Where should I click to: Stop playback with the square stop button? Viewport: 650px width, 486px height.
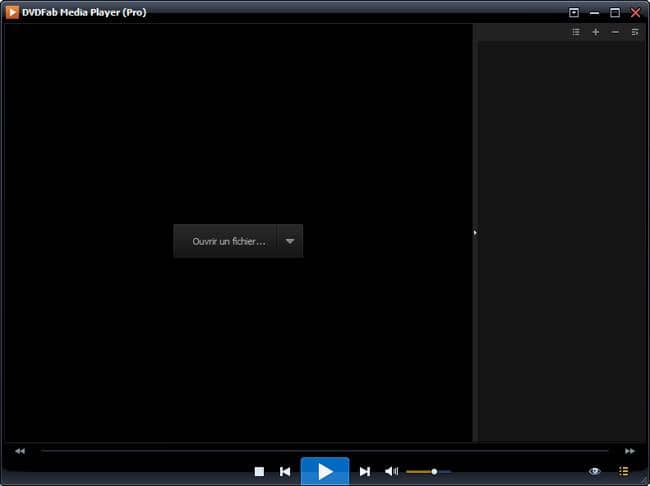260,471
